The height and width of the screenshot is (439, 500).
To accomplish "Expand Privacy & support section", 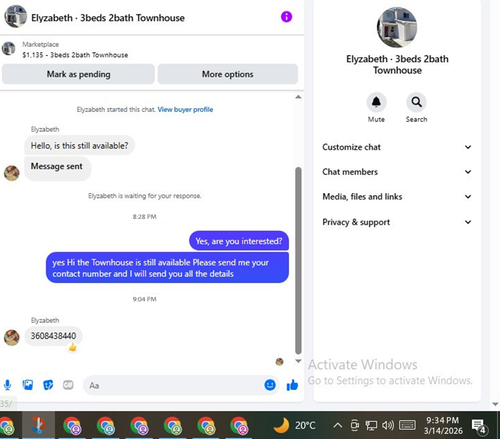I will tap(397, 222).
